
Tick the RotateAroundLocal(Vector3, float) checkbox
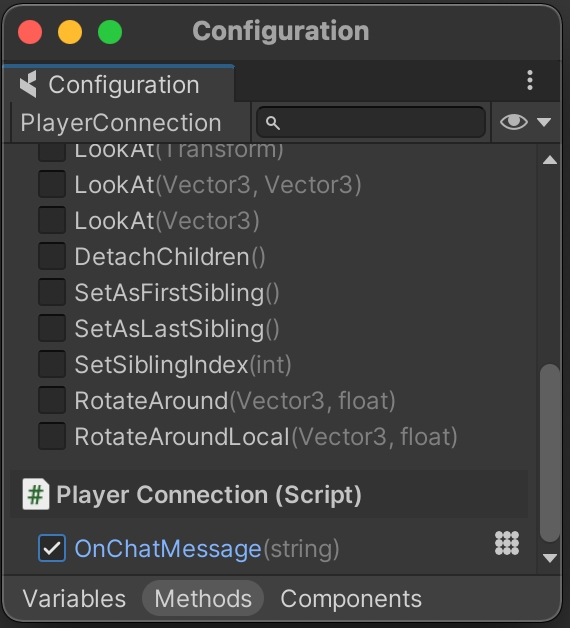pyautogui.click(x=52, y=437)
